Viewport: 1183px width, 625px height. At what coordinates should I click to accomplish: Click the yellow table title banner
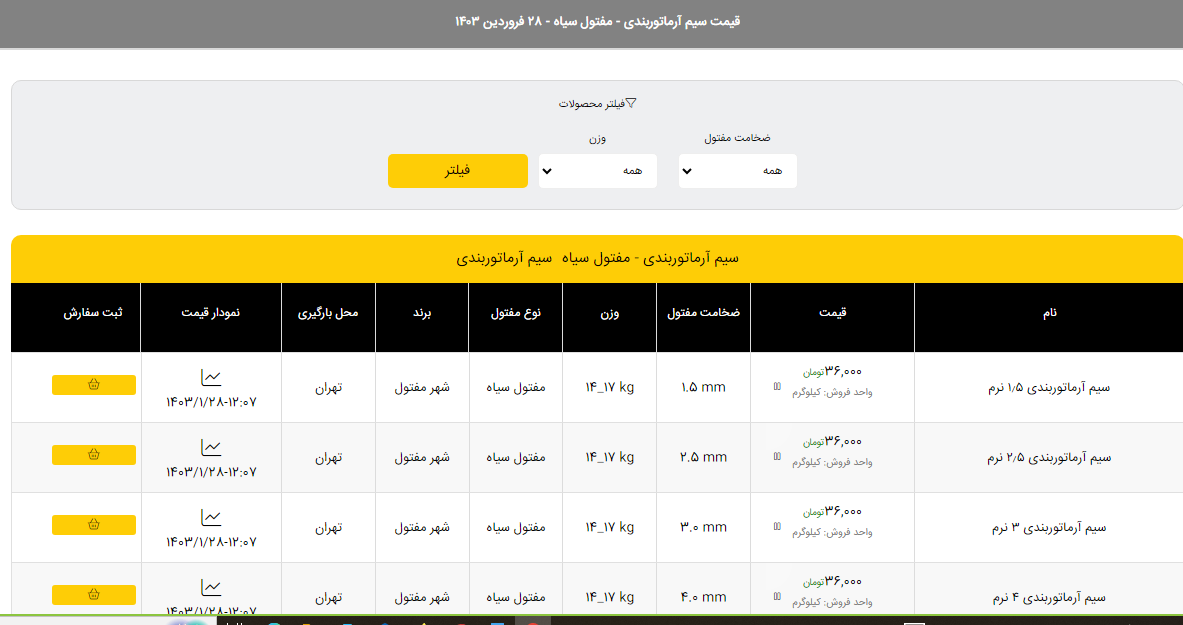pos(597,259)
